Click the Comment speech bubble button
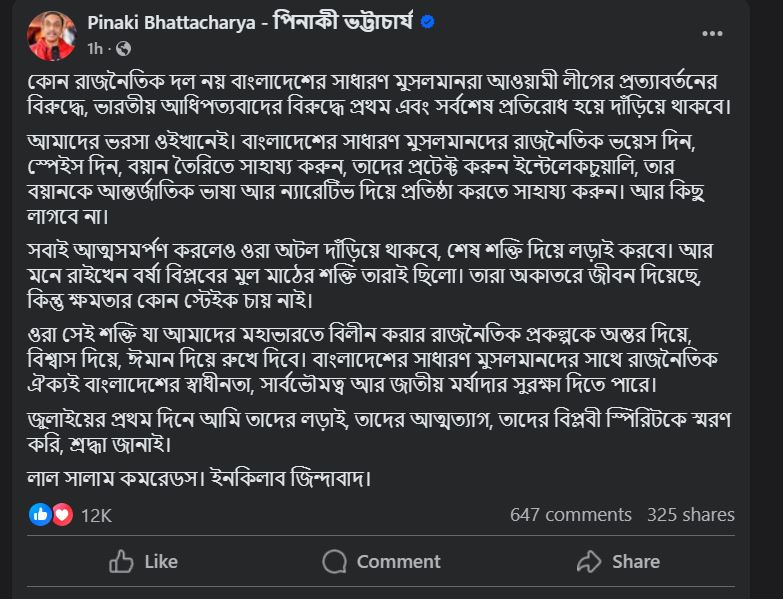Viewport: 783px width, 599px height. [x=382, y=562]
